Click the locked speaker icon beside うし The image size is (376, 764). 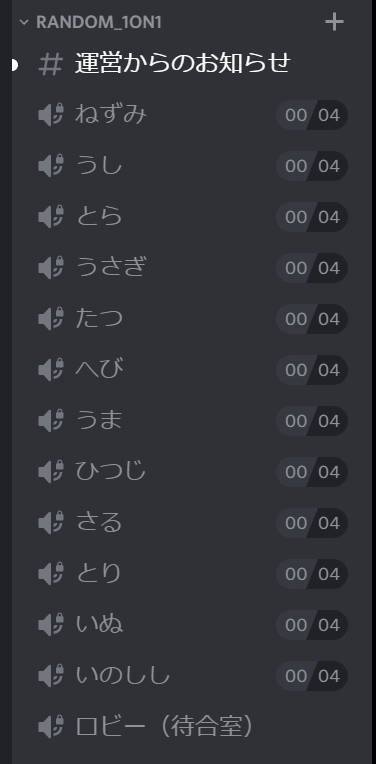(x=51, y=166)
